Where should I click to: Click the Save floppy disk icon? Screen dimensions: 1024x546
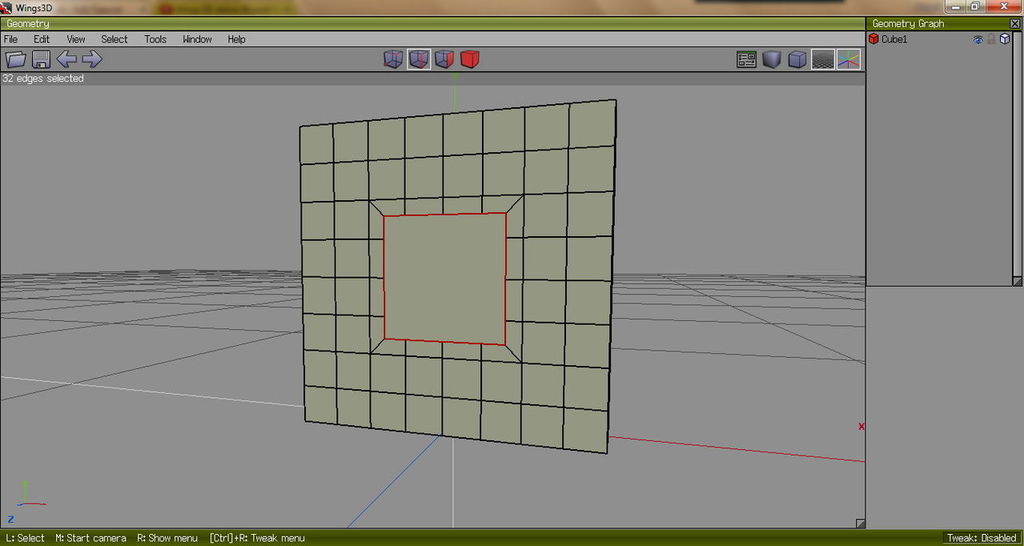coord(42,60)
